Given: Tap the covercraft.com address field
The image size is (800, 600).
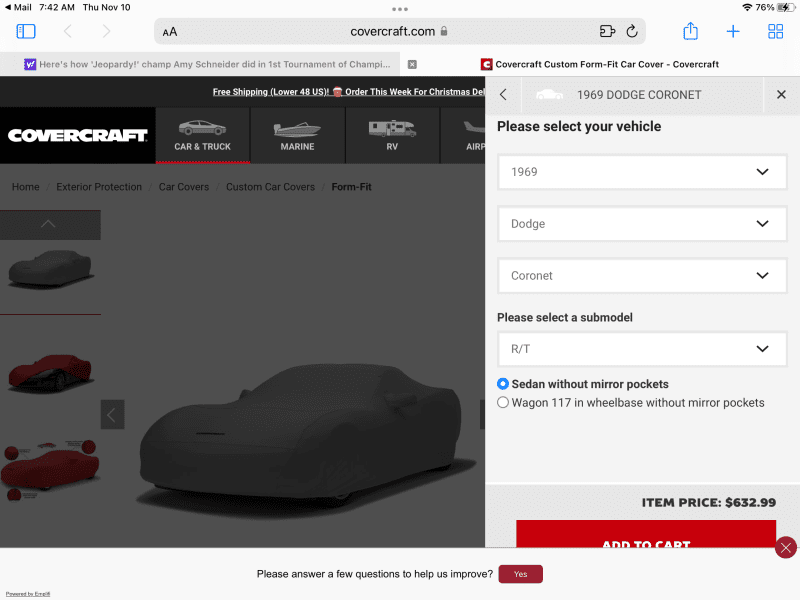Looking at the screenshot, I should [x=399, y=32].
